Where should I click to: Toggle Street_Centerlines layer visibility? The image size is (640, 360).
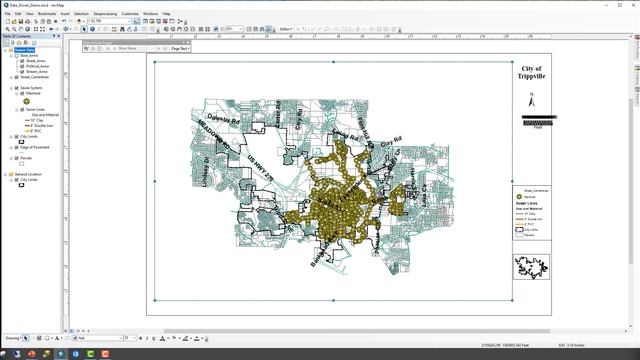[17, 77]
